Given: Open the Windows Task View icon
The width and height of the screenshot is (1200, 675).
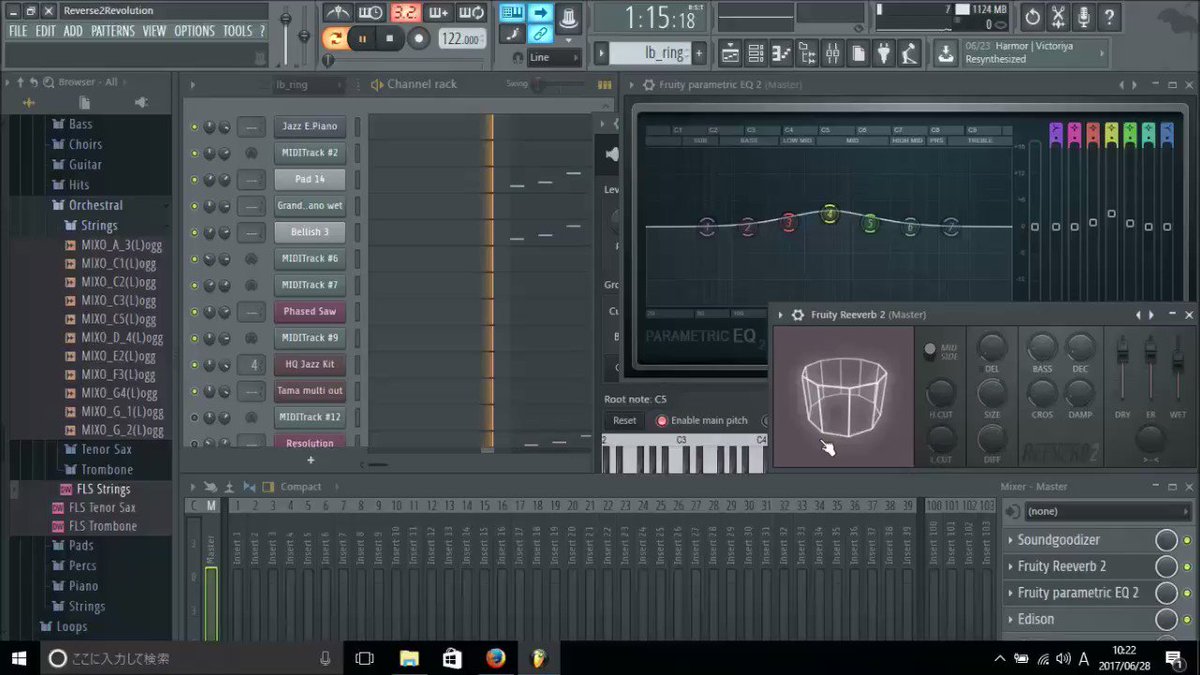Looking at the screenshot, I should pyautogui.click(x=365, y=658).
